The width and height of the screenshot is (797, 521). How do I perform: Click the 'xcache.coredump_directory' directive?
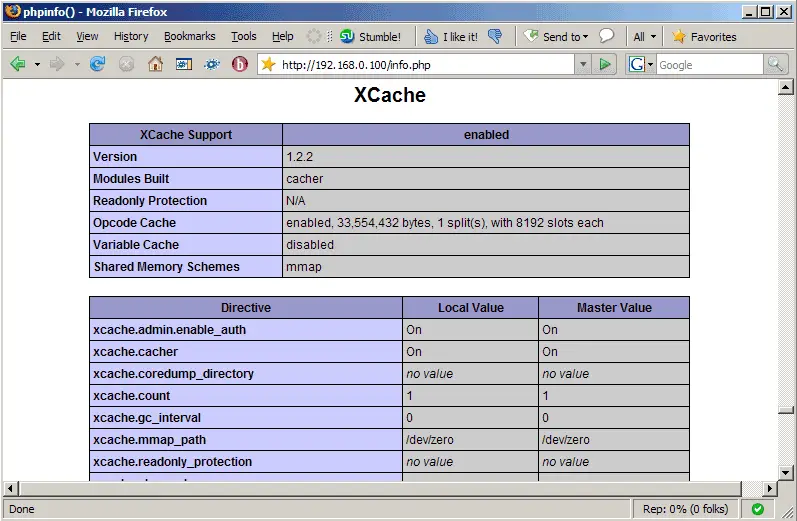(x=173, y=374)
